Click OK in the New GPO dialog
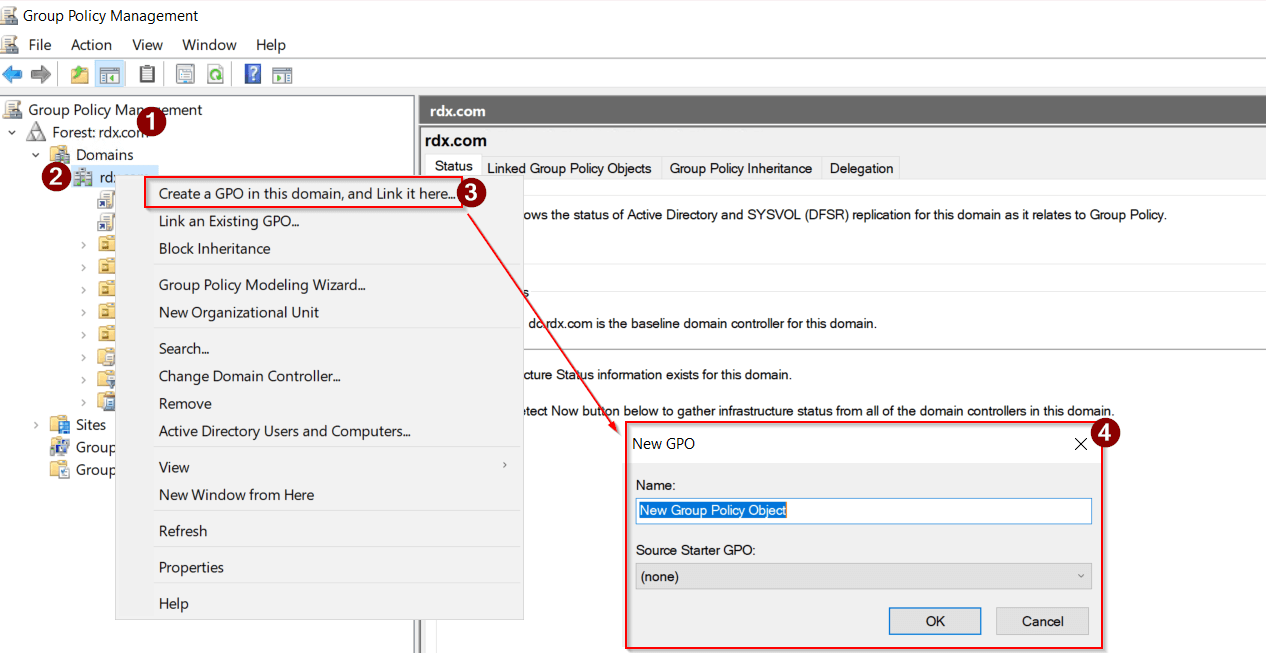 tap(934, 620)
